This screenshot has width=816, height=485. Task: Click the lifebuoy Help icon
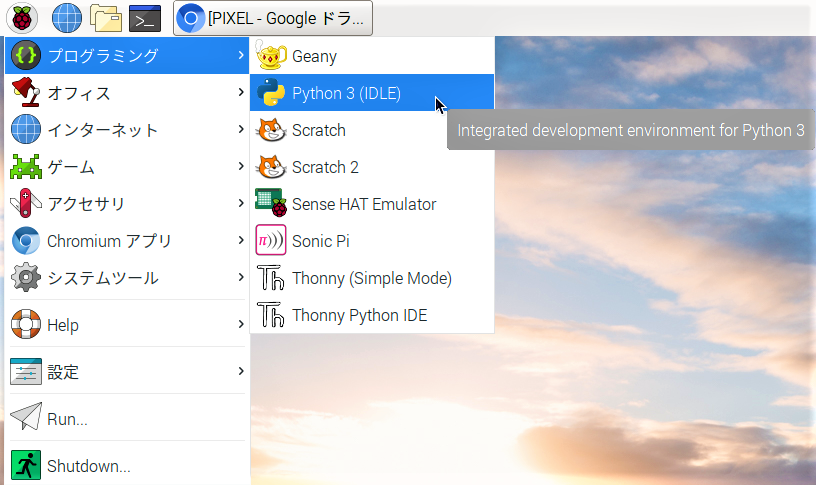click(x=26, y=324)
